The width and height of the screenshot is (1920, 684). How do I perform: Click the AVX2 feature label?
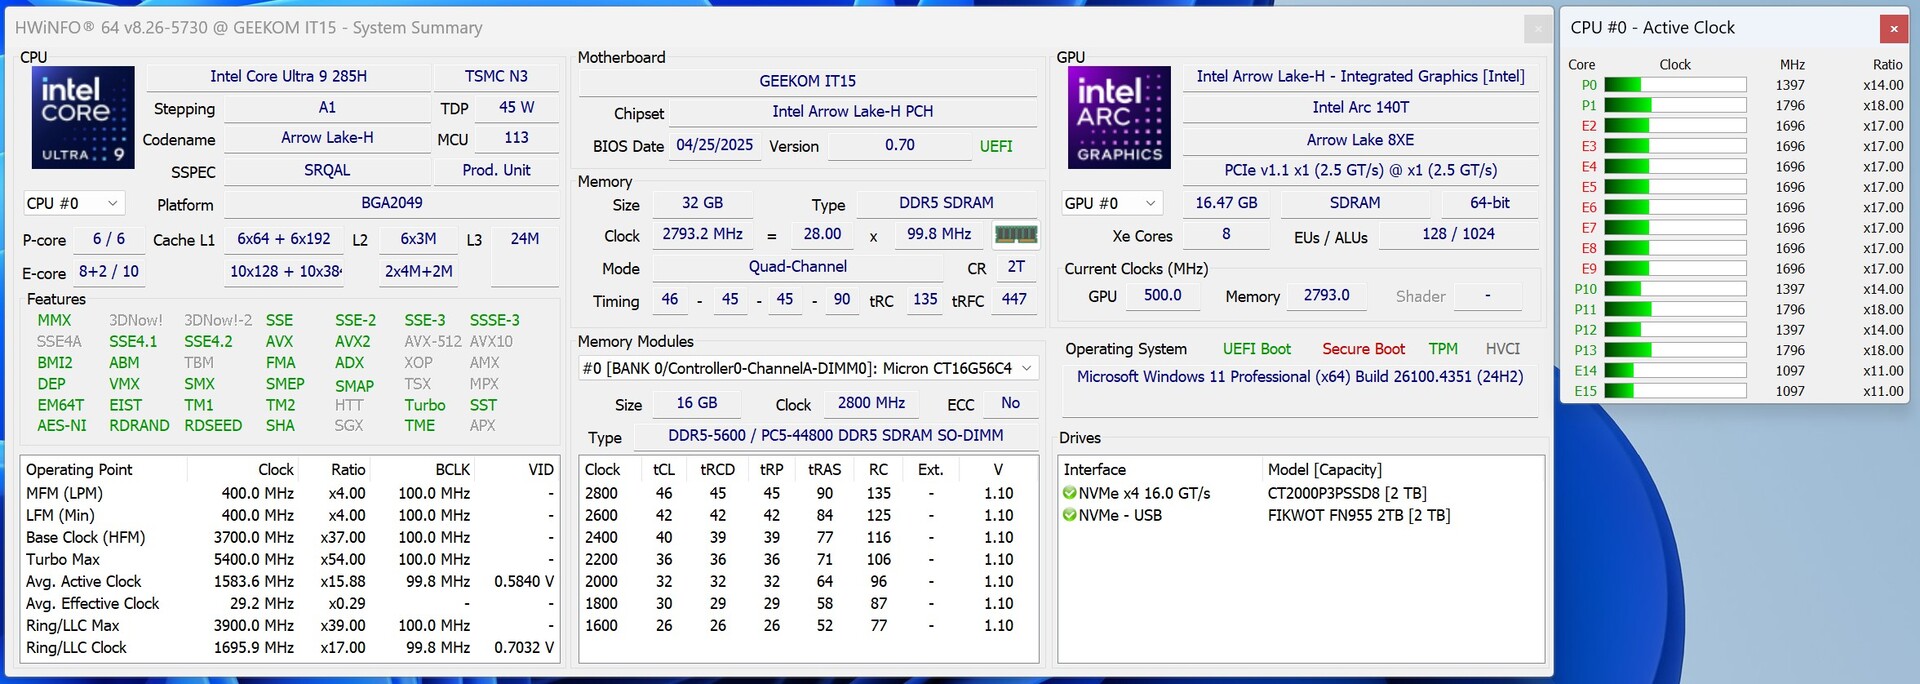click(x=353, y=341)
